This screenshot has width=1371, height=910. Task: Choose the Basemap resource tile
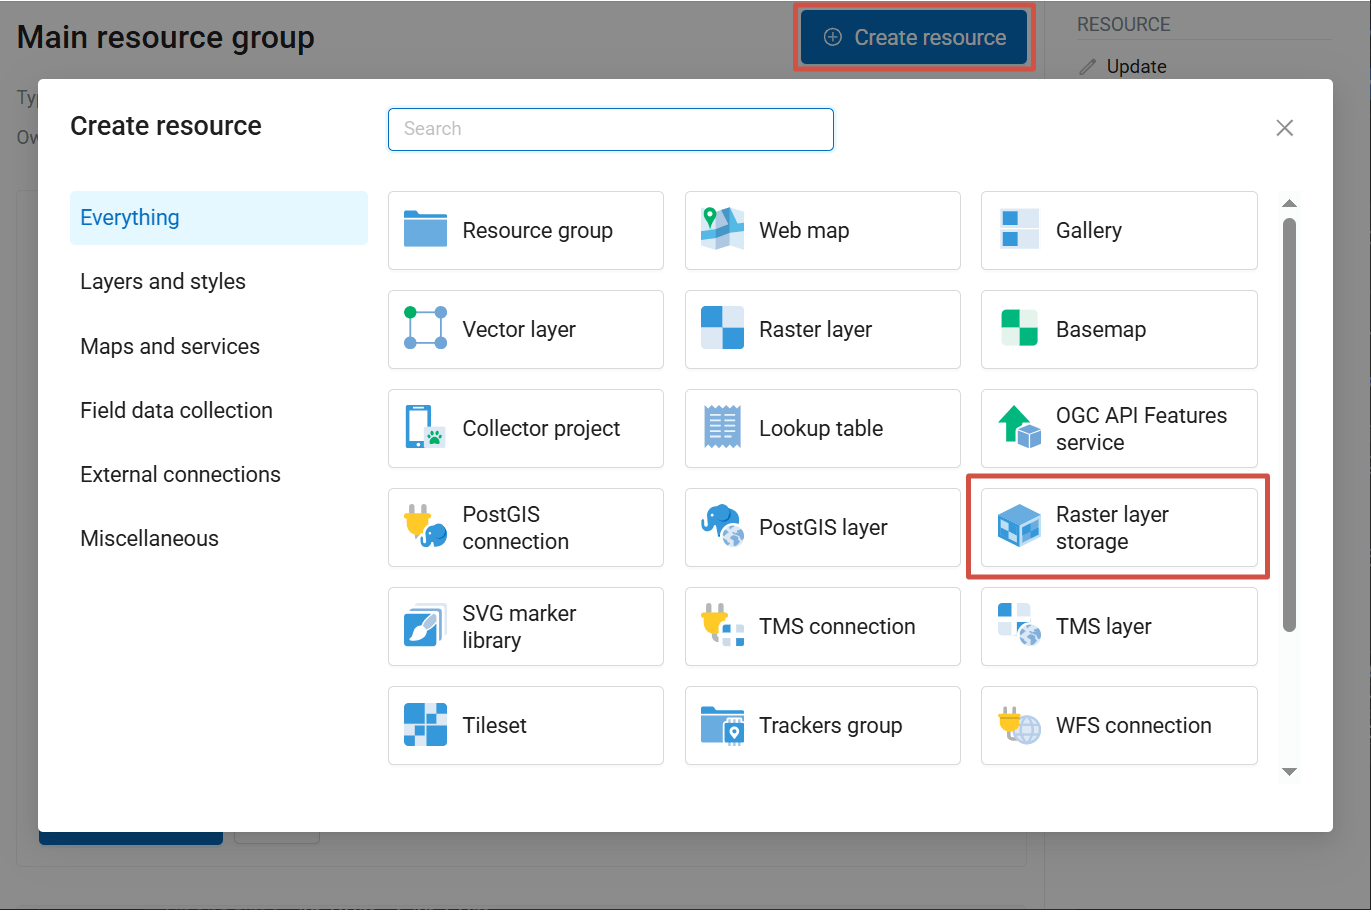coord(1118,329)
